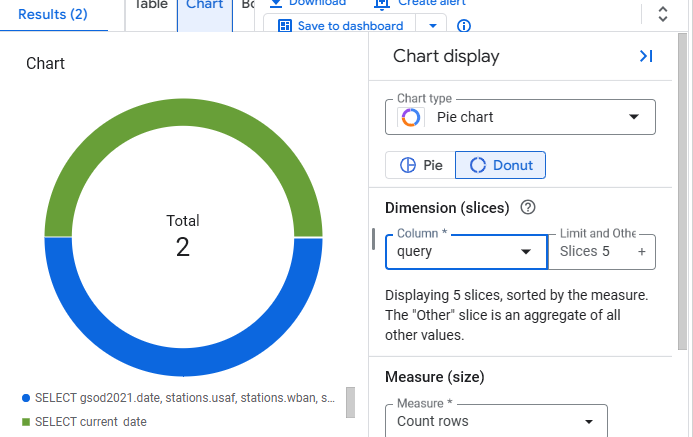Click the pie chart type color ring icon

(x=411, y=118)
